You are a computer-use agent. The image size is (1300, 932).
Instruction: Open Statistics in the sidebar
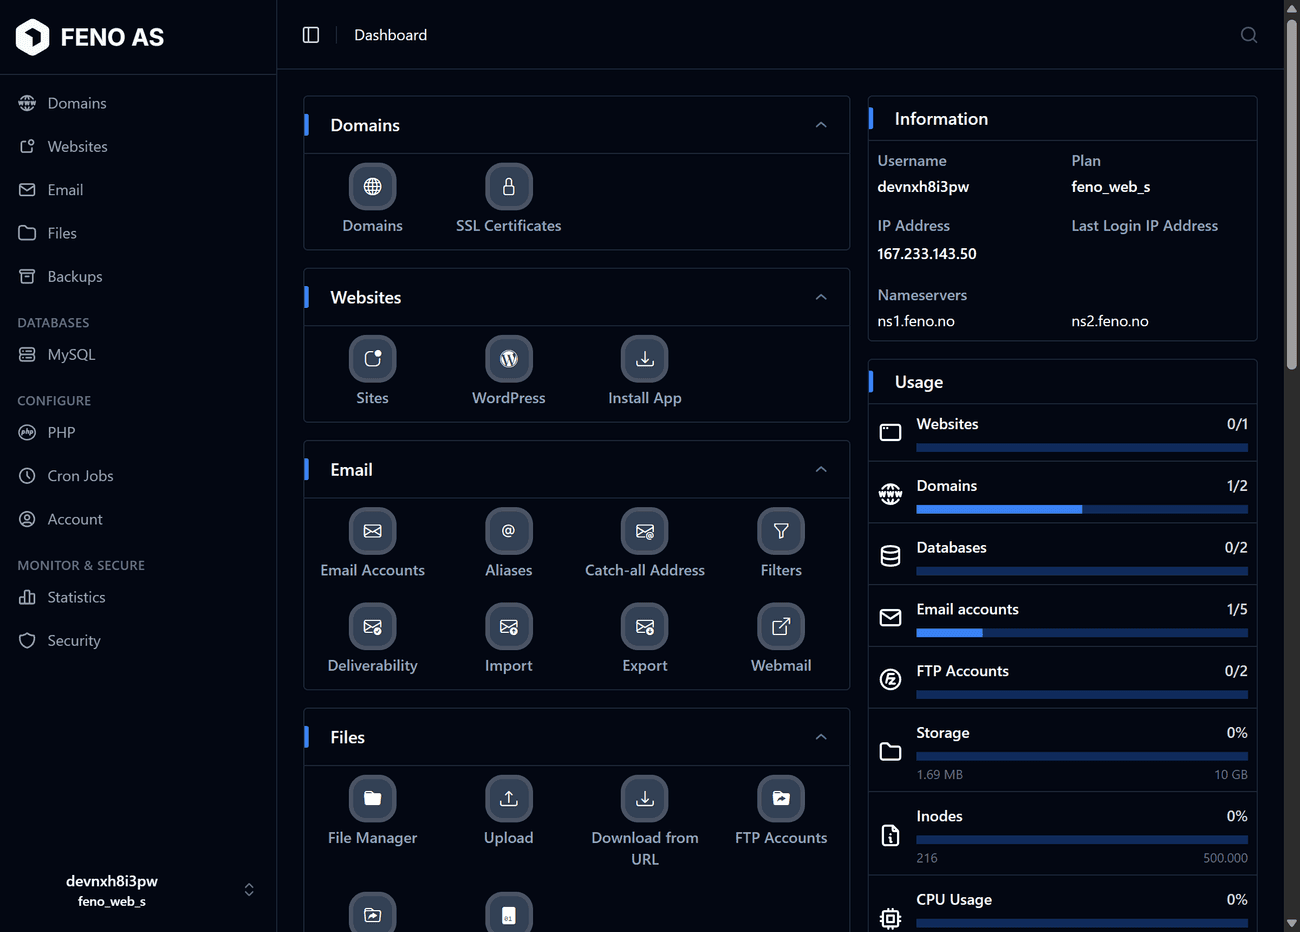(x=138, y=598)
